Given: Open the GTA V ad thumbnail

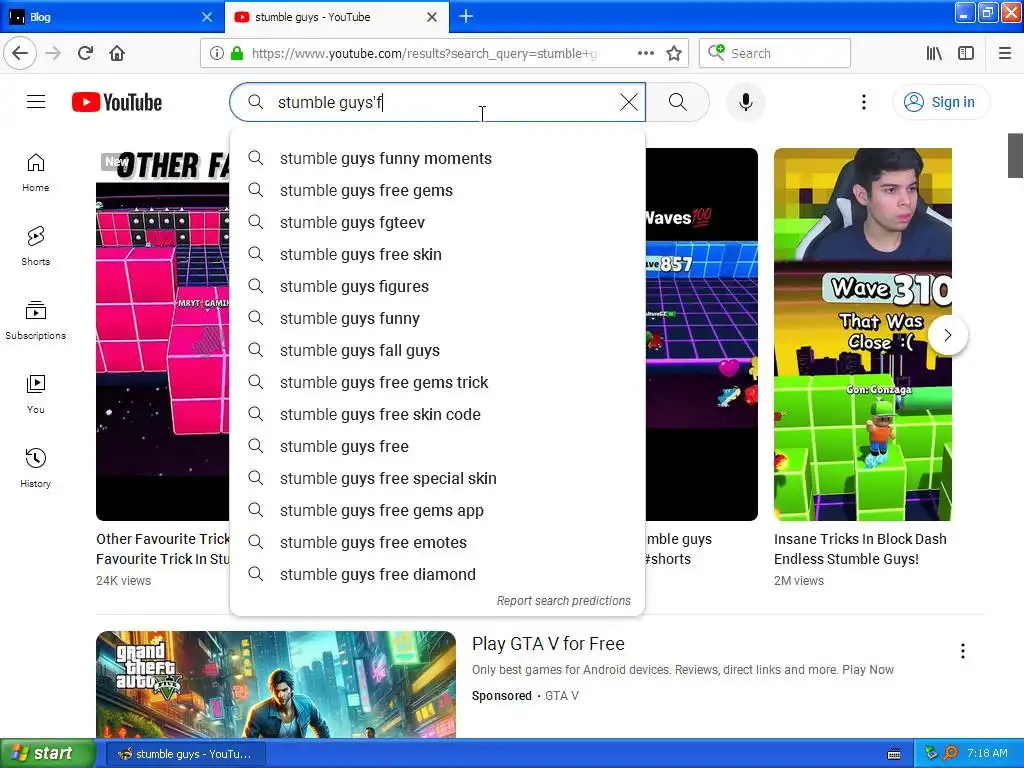Looking at the screenshot, I should click(x=276, y=684).
